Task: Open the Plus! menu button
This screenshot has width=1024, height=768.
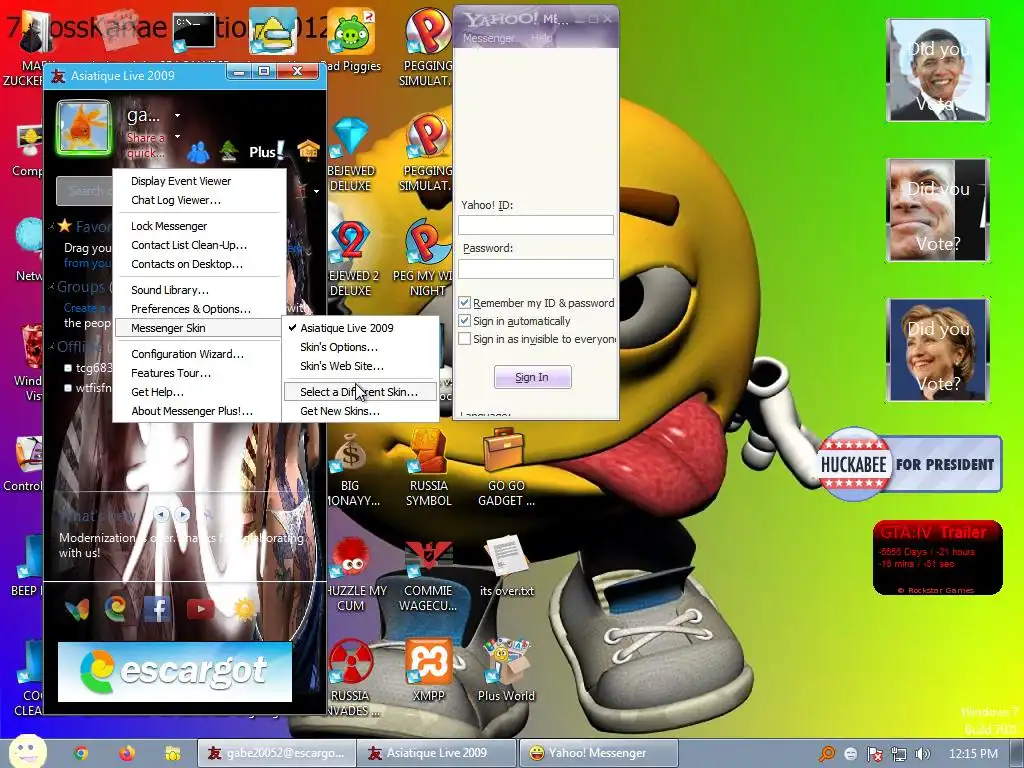Action: click(x=266, y=152)
